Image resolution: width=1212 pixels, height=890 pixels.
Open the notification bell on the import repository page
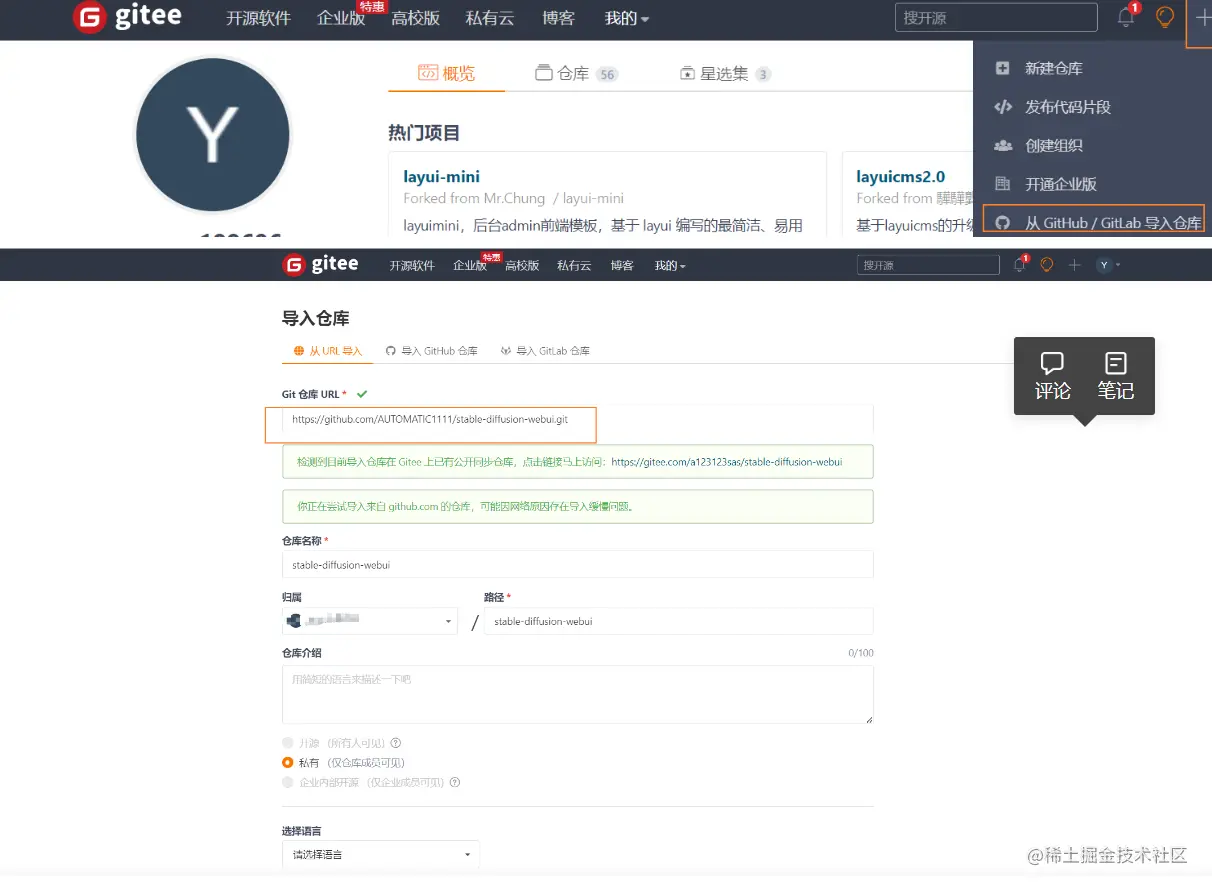point(1019,264)
